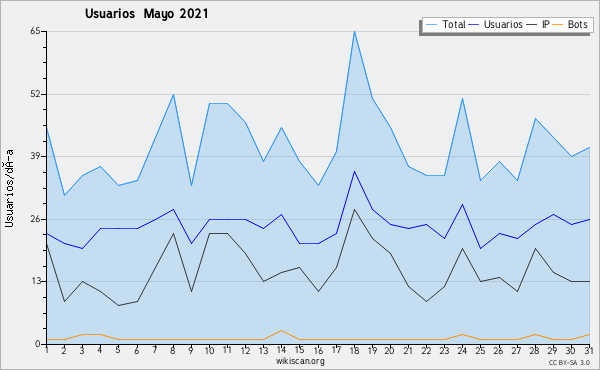Click the y-axis value 13
Viewport: 600px width, 370px height.
[35, 281]
